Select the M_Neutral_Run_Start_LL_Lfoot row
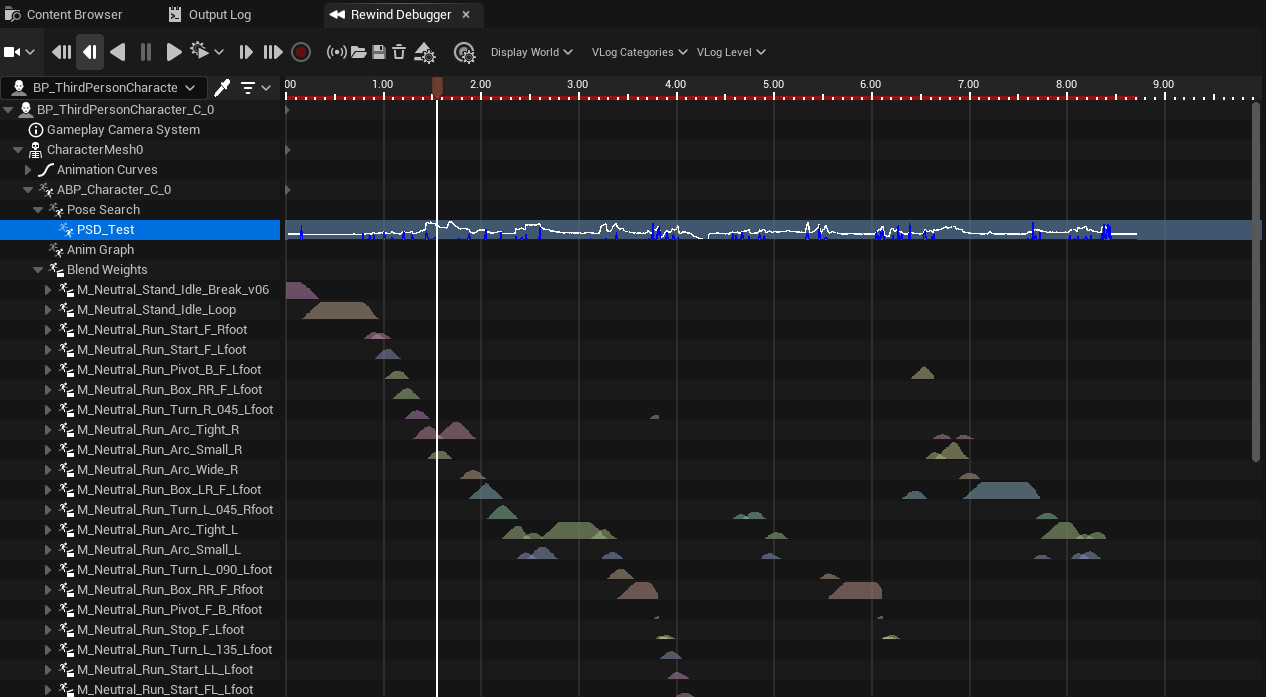This screenshot has height=697, width=1266. (x=140, y=670)
